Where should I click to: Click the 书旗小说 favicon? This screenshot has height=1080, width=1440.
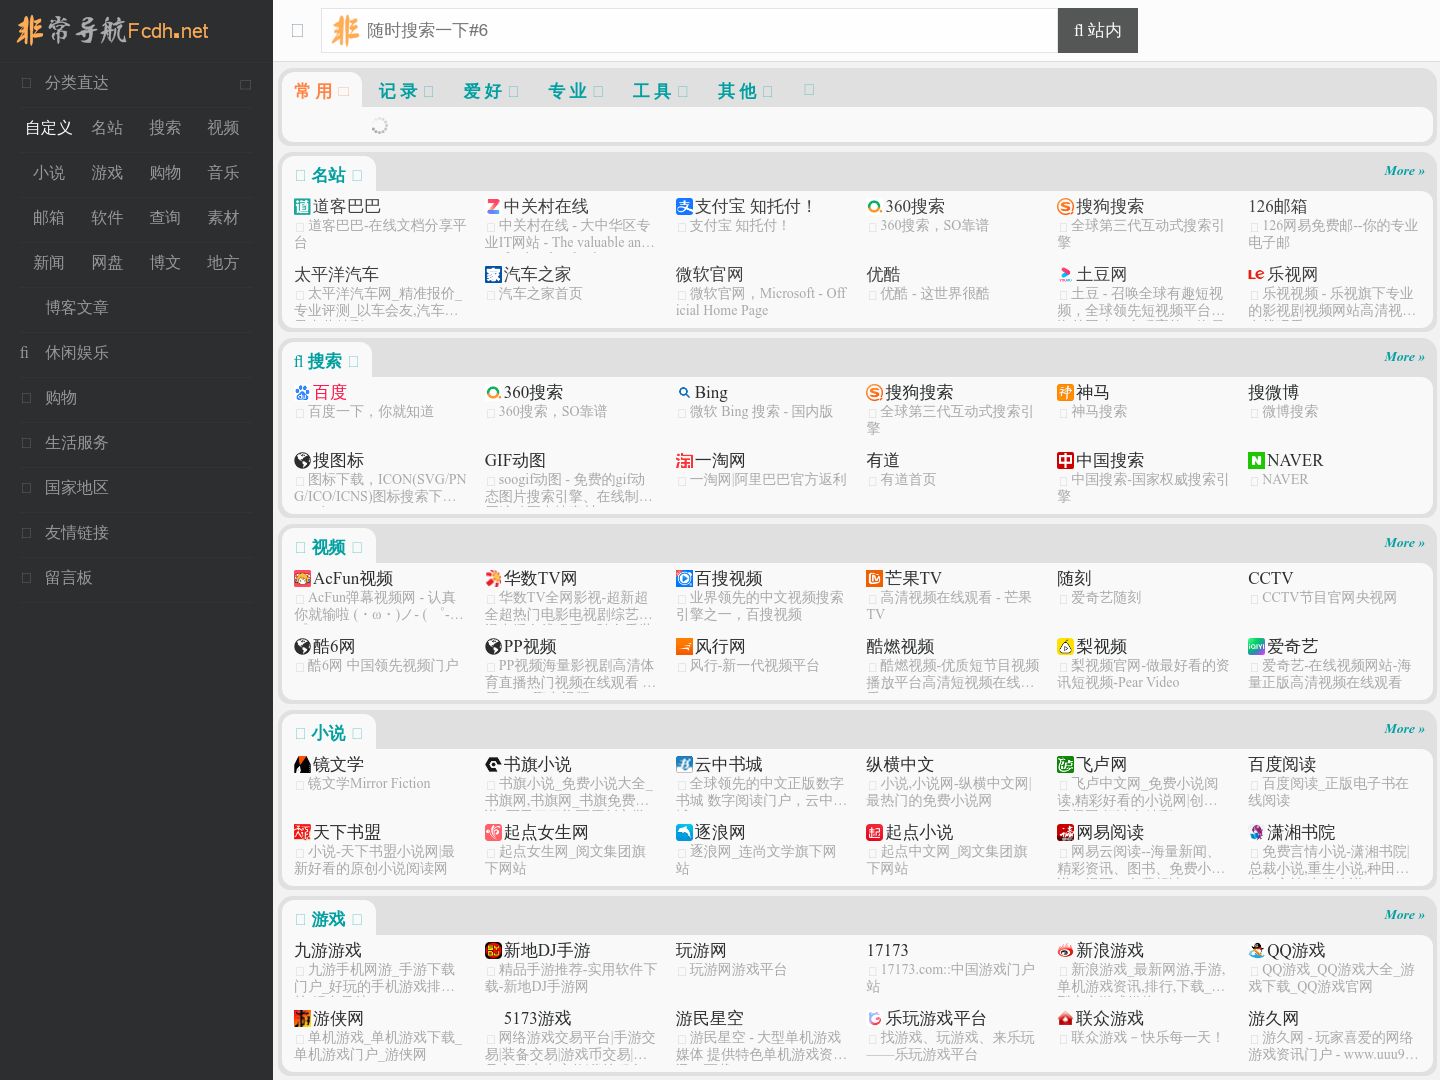click(493, 765)
